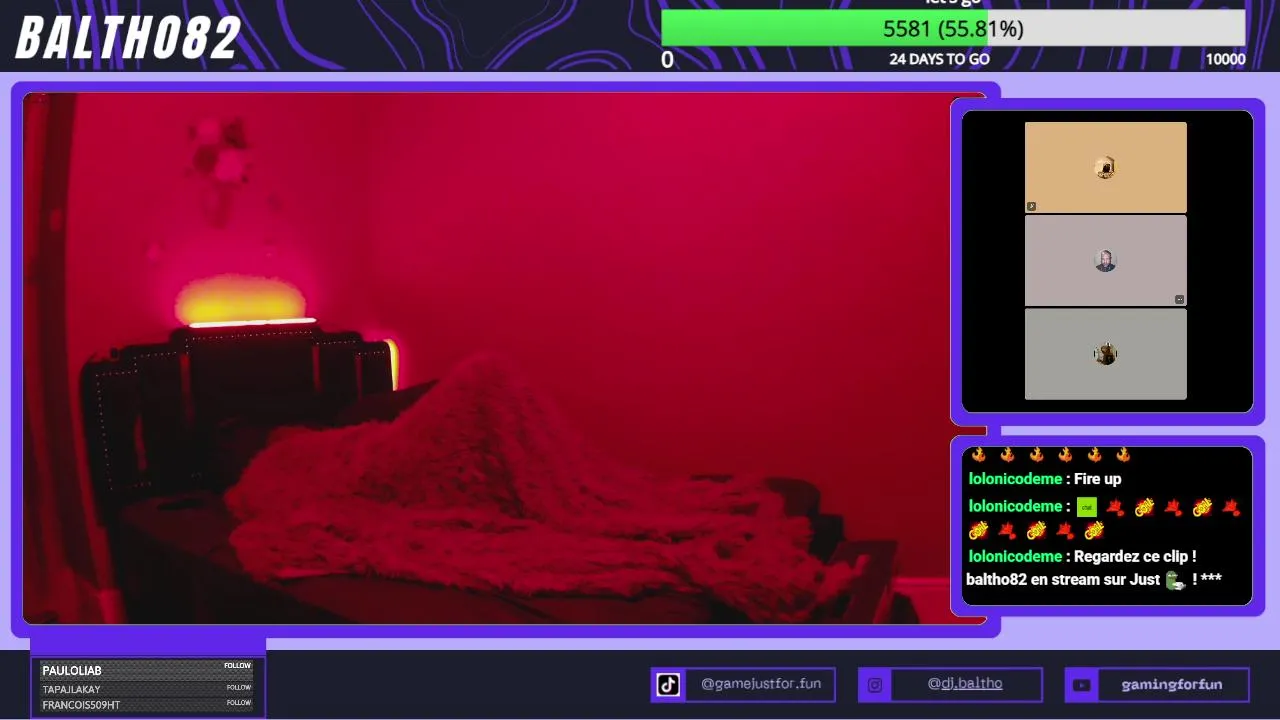
Task: Click the avatar in the bottom participant tile
Action: 1105,354
